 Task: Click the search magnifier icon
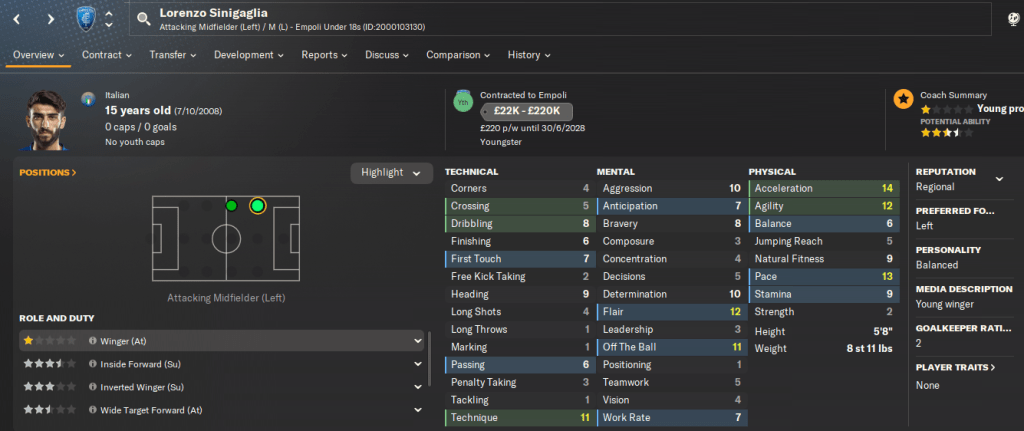click(144, 18)
